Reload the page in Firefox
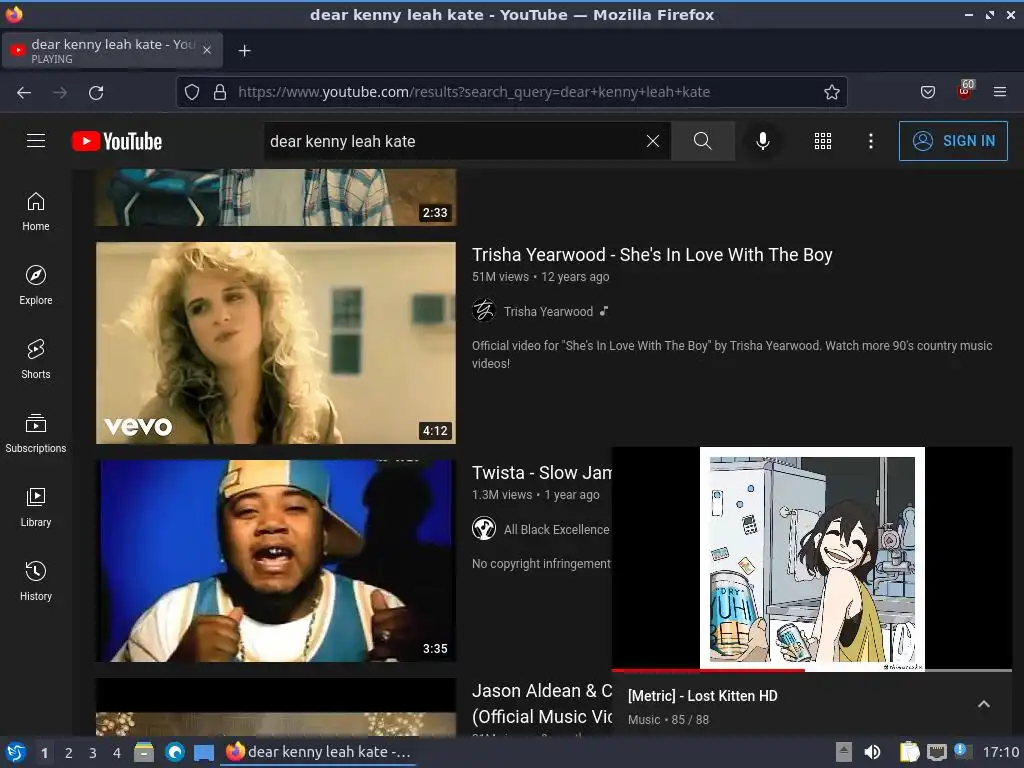 point(96,93)
